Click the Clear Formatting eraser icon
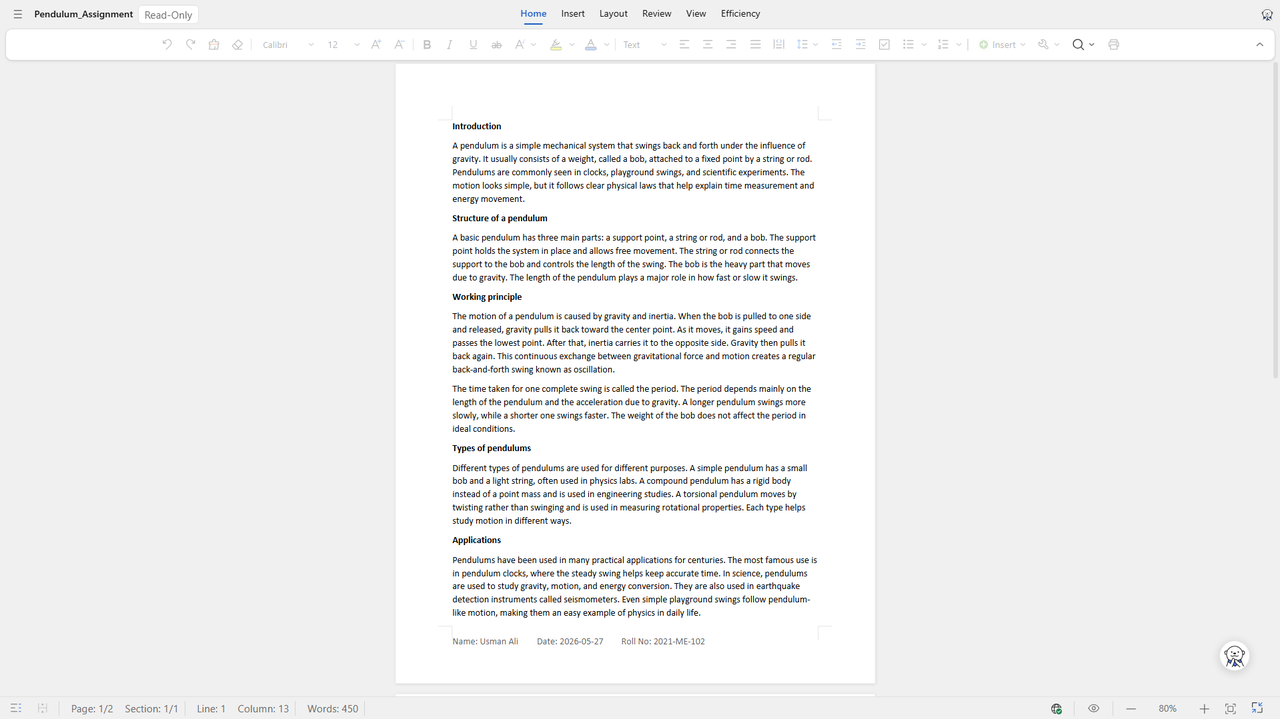This screenshot has width=1280, height=719. coord(237,45)
